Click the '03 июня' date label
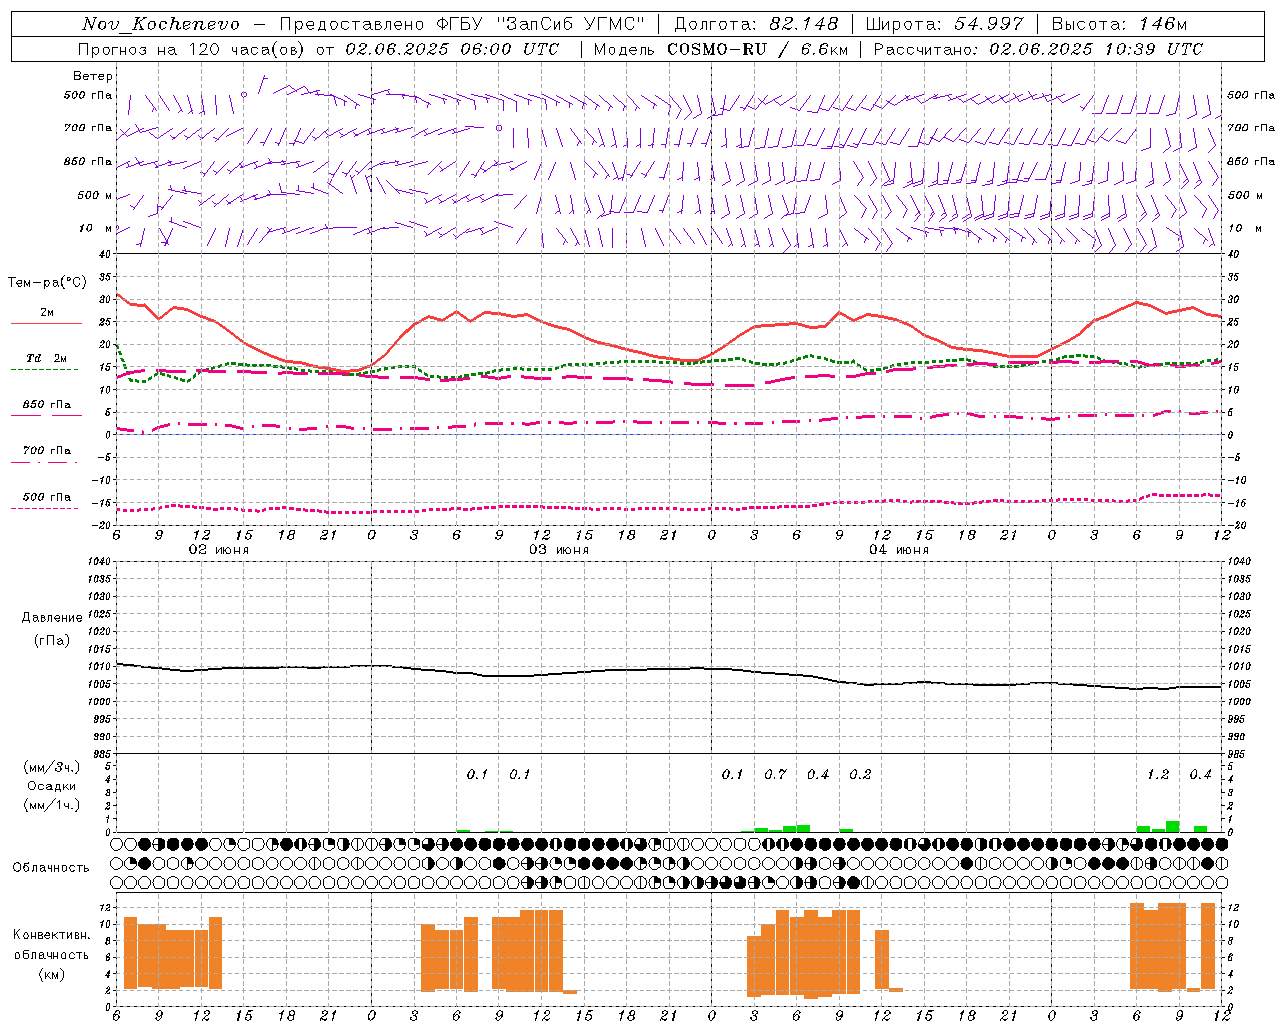 pos(559,550)
